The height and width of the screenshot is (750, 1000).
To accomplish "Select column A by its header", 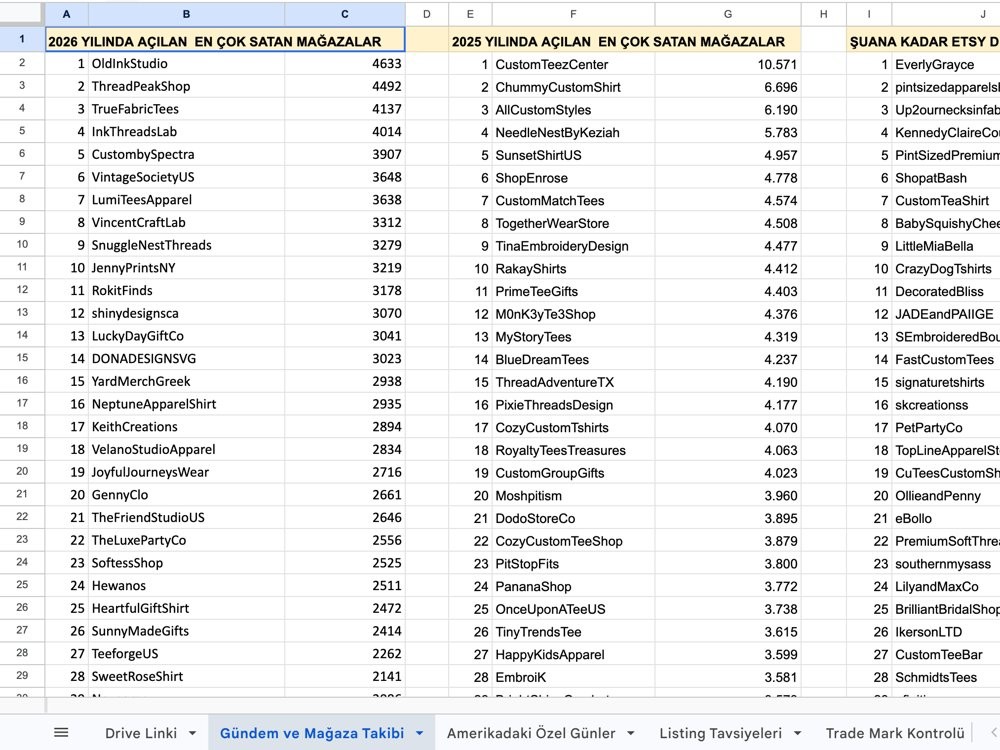I will click(66, 14).
